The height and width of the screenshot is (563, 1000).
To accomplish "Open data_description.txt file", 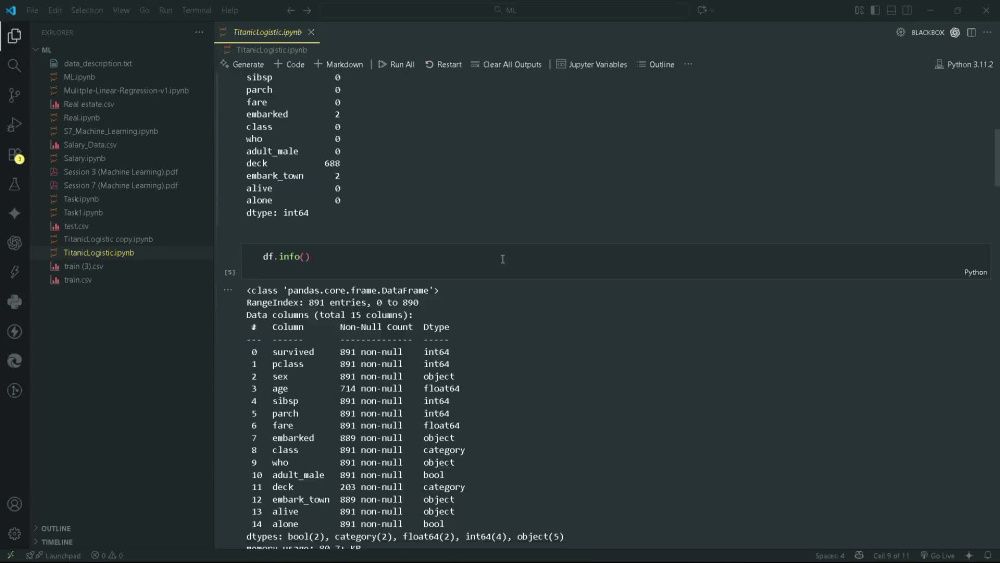I will coord(98,63).
